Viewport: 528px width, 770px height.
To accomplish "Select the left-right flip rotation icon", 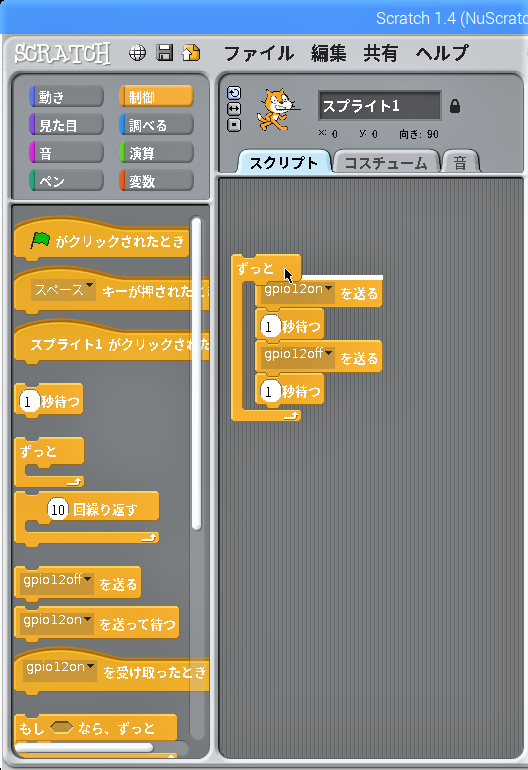I will click(234, 109).
